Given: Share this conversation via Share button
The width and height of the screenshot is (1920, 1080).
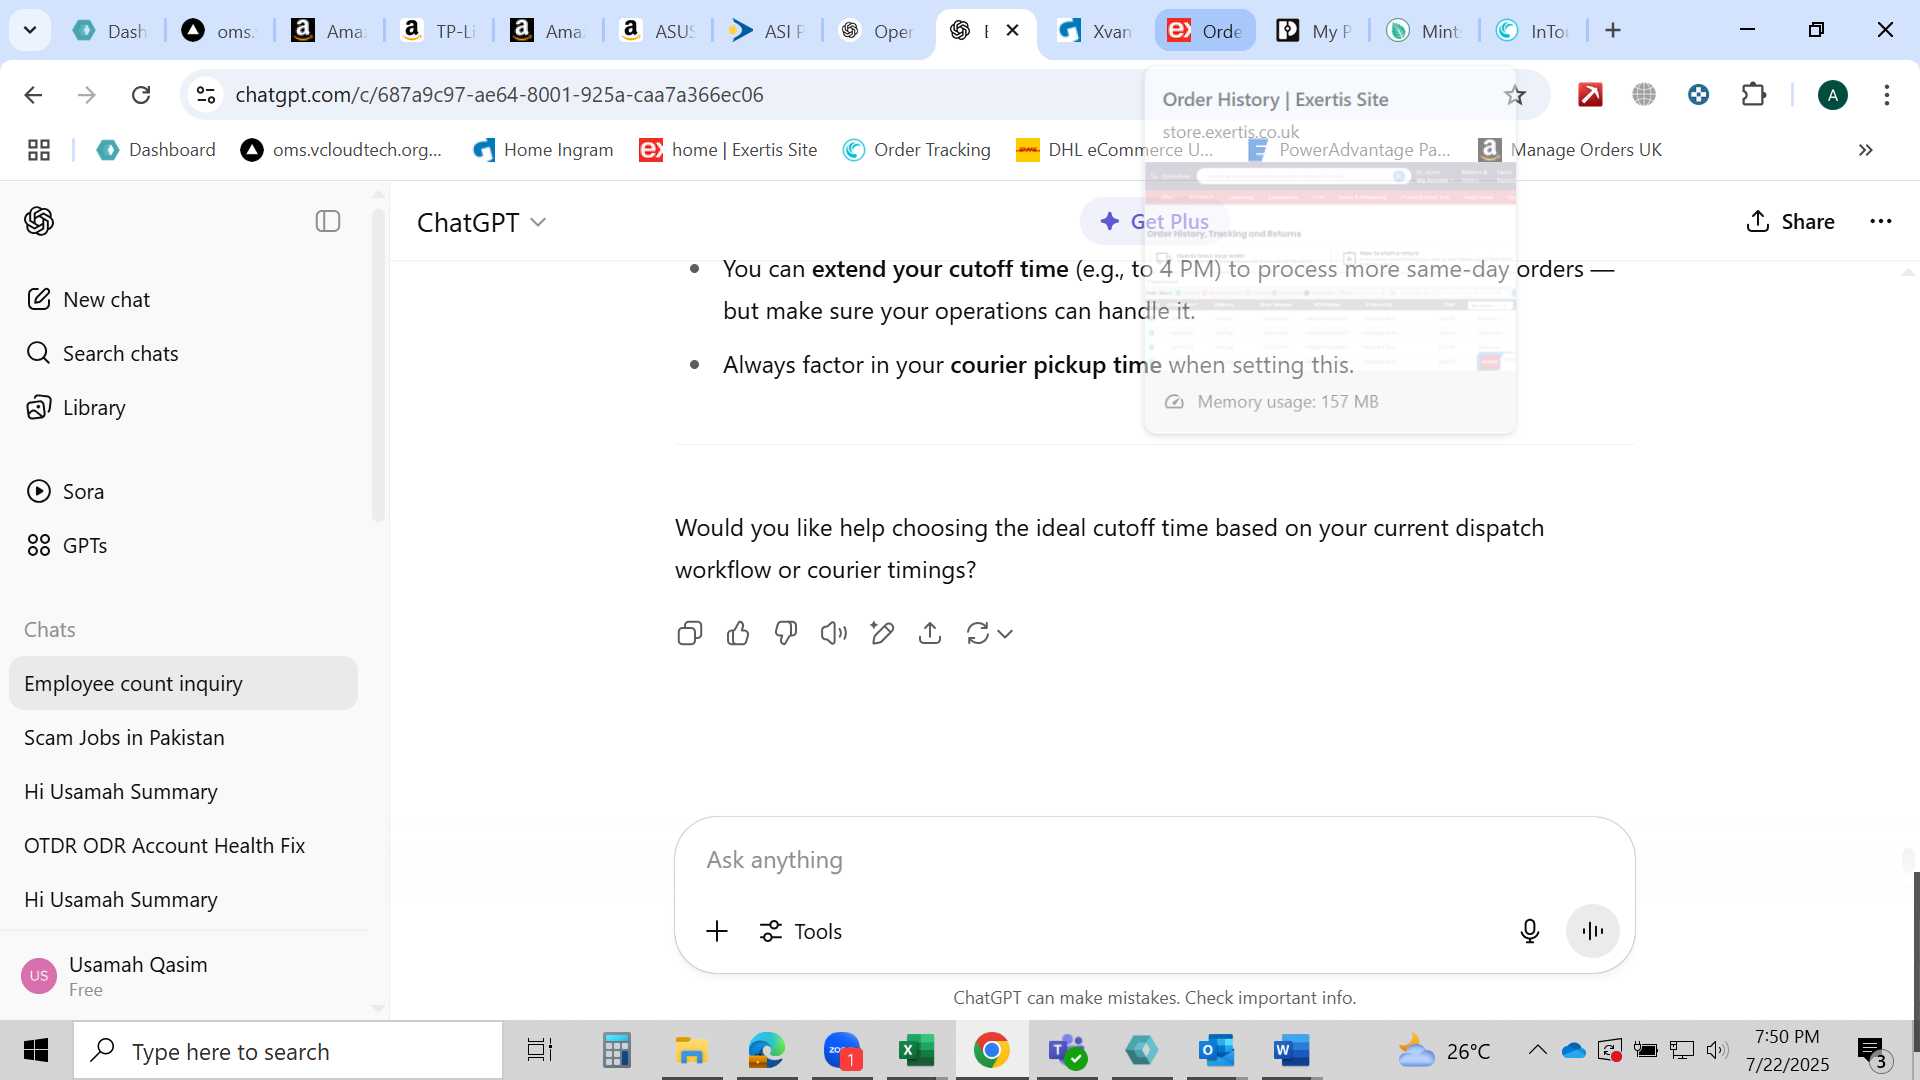Looking at the screenshot, I should coord(1790,221).
